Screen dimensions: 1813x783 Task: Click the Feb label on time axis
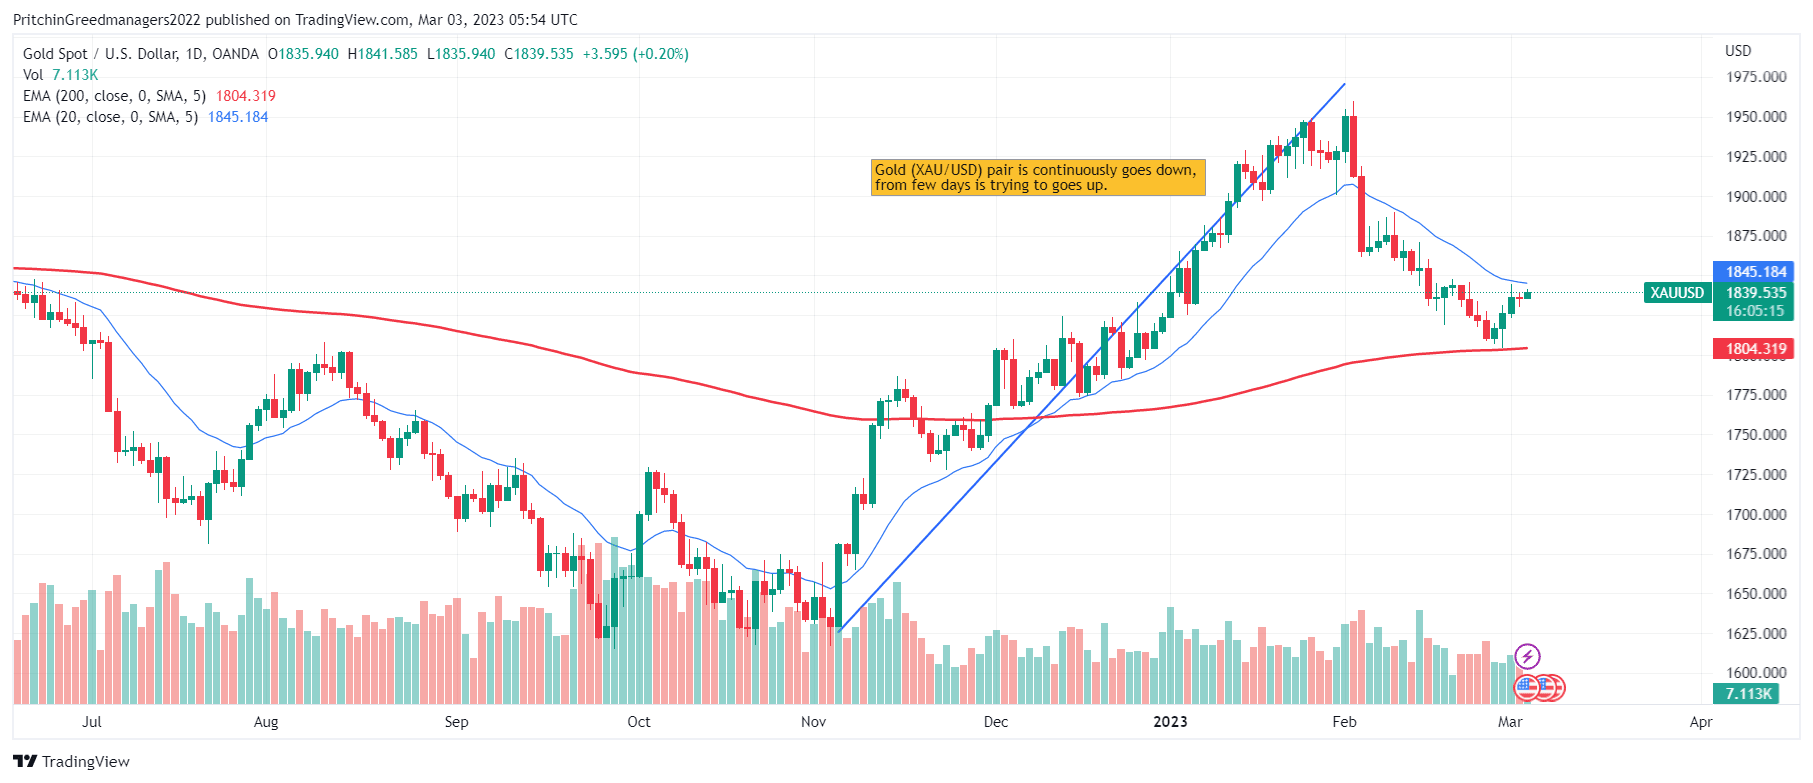tap(1345, 722)
